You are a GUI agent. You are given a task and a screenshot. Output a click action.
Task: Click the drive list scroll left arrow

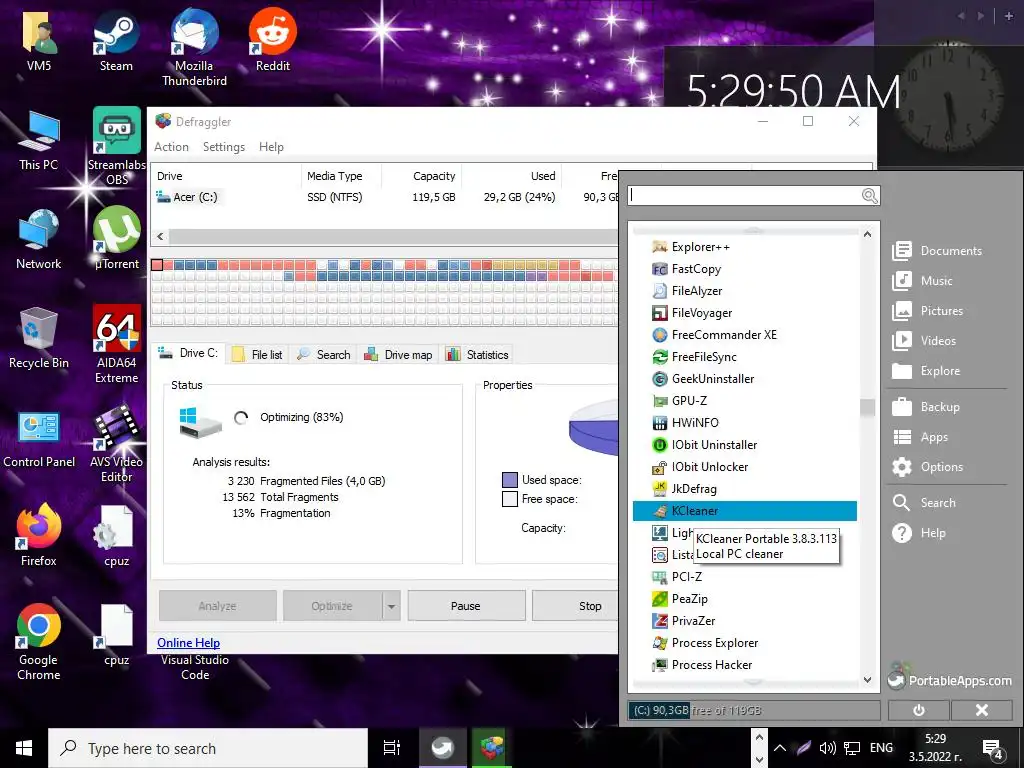[160, 236]
